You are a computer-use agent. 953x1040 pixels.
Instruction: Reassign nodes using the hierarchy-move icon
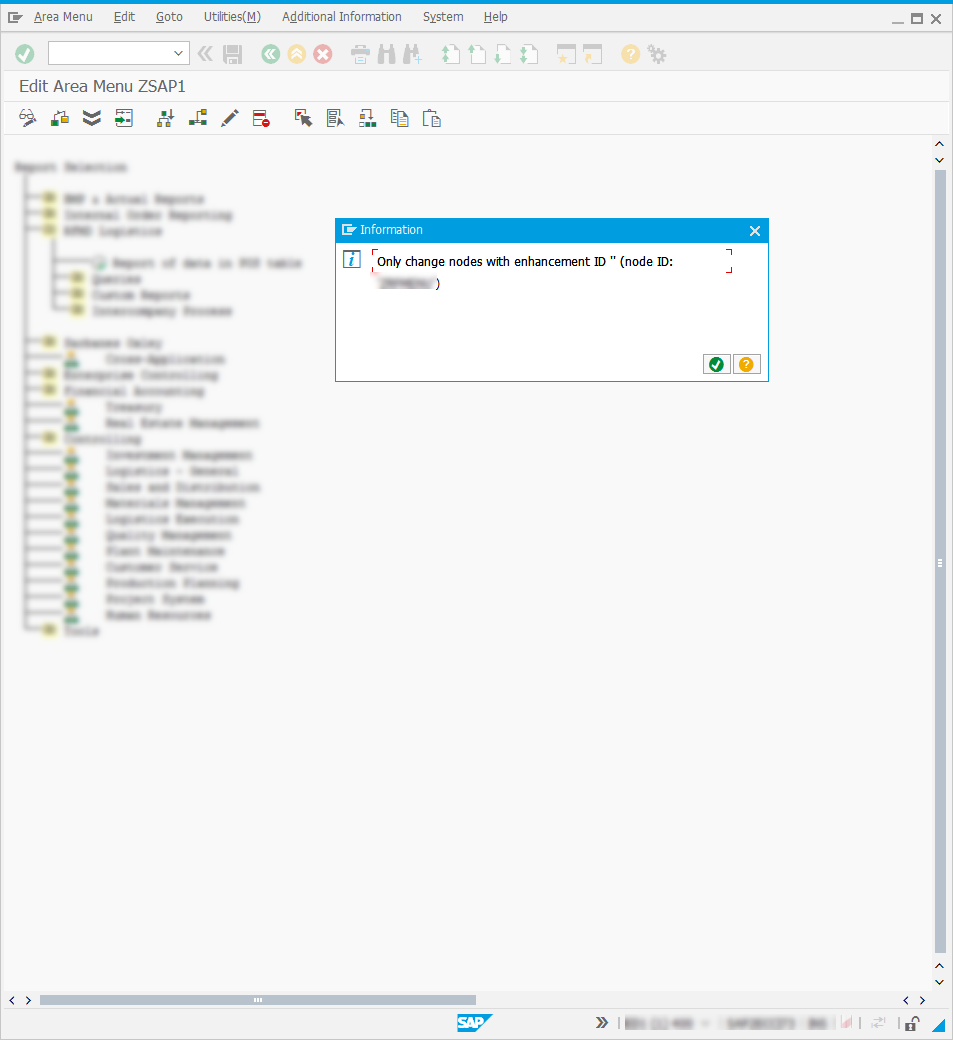[367, 118]
